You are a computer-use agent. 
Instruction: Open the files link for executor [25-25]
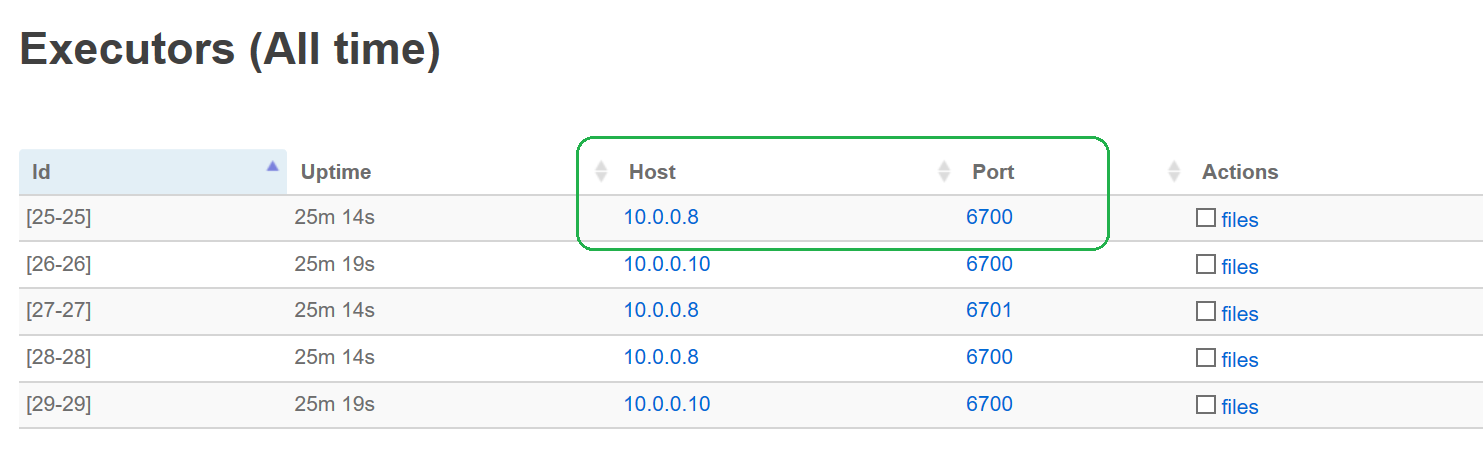(1239, 220)
